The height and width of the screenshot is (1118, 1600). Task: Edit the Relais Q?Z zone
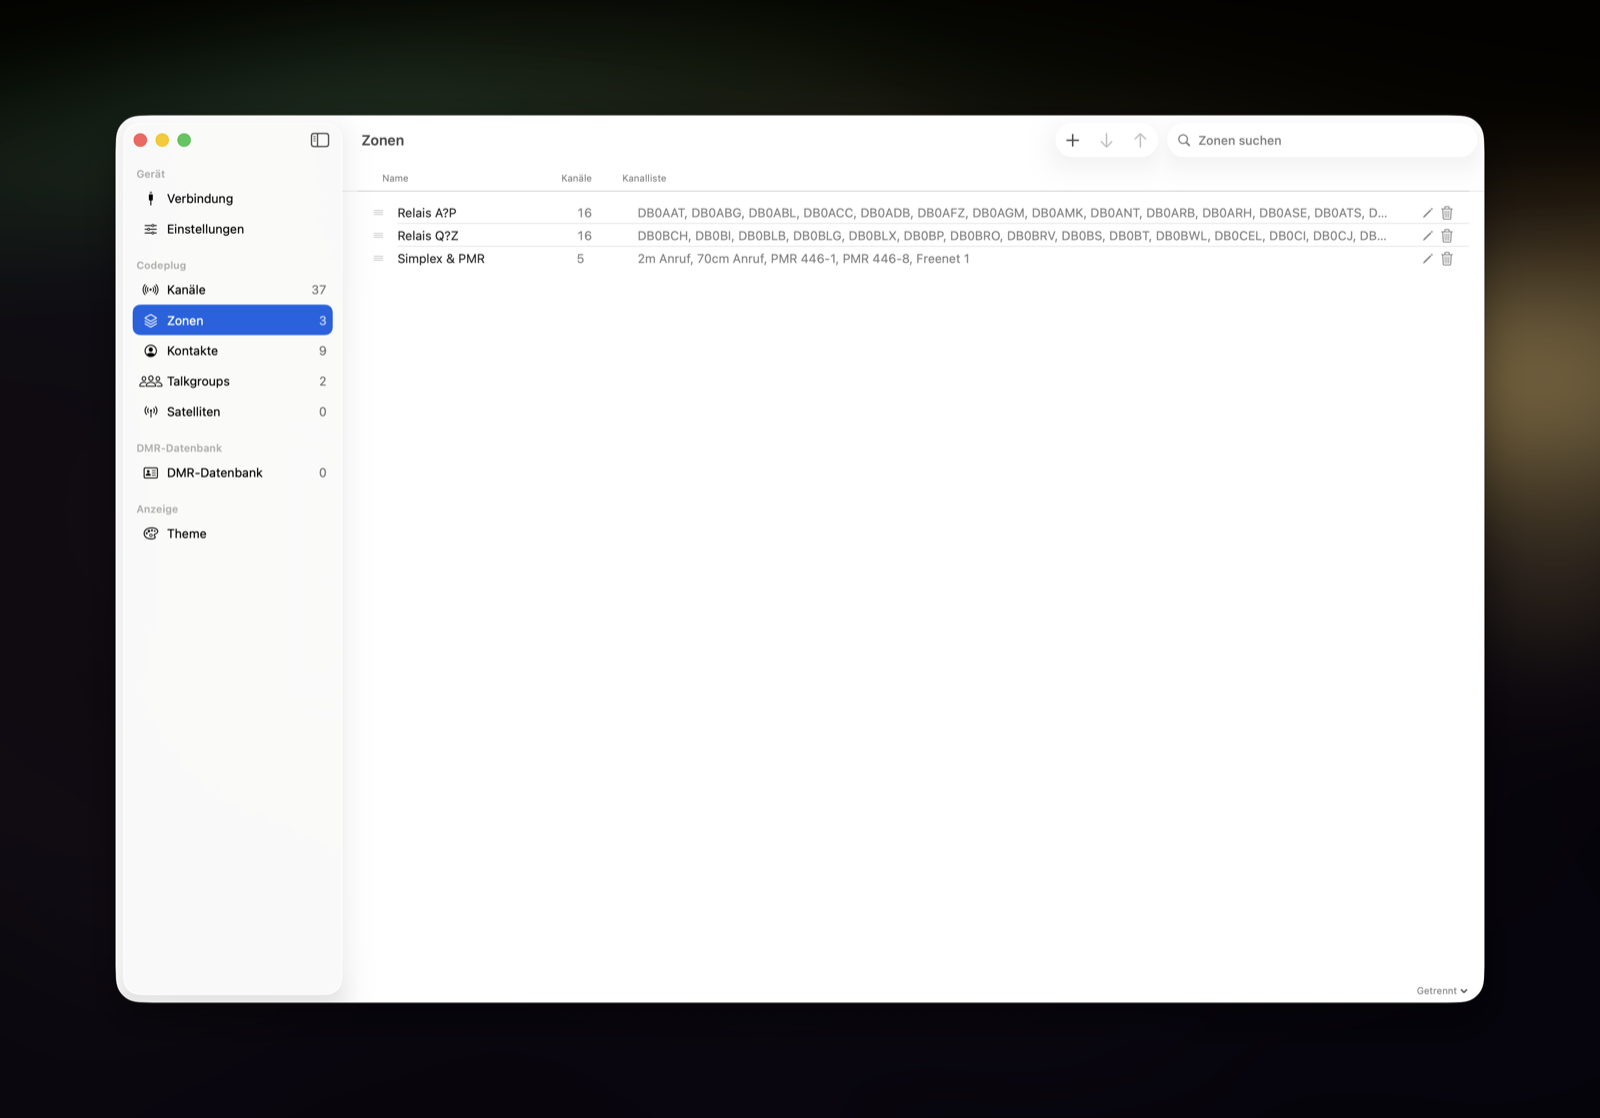tap(1427, 236)
